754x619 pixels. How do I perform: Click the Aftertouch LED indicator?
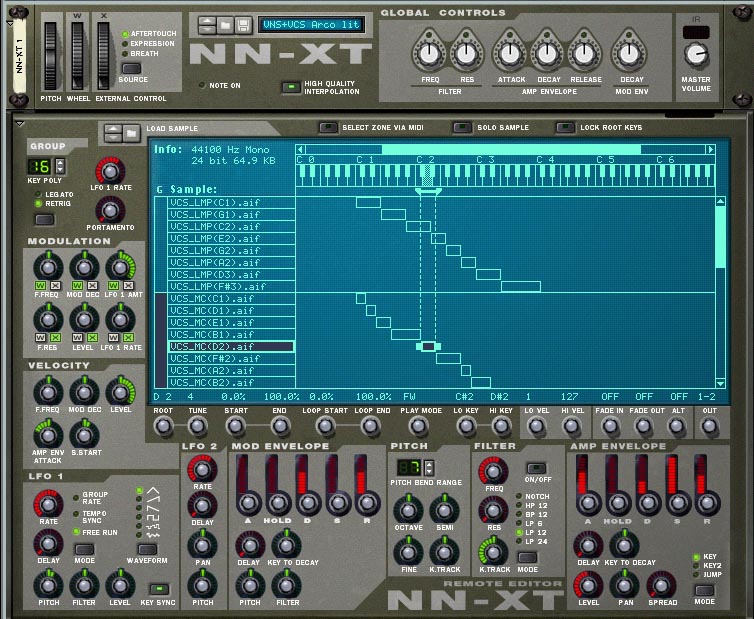coord(125,34)
